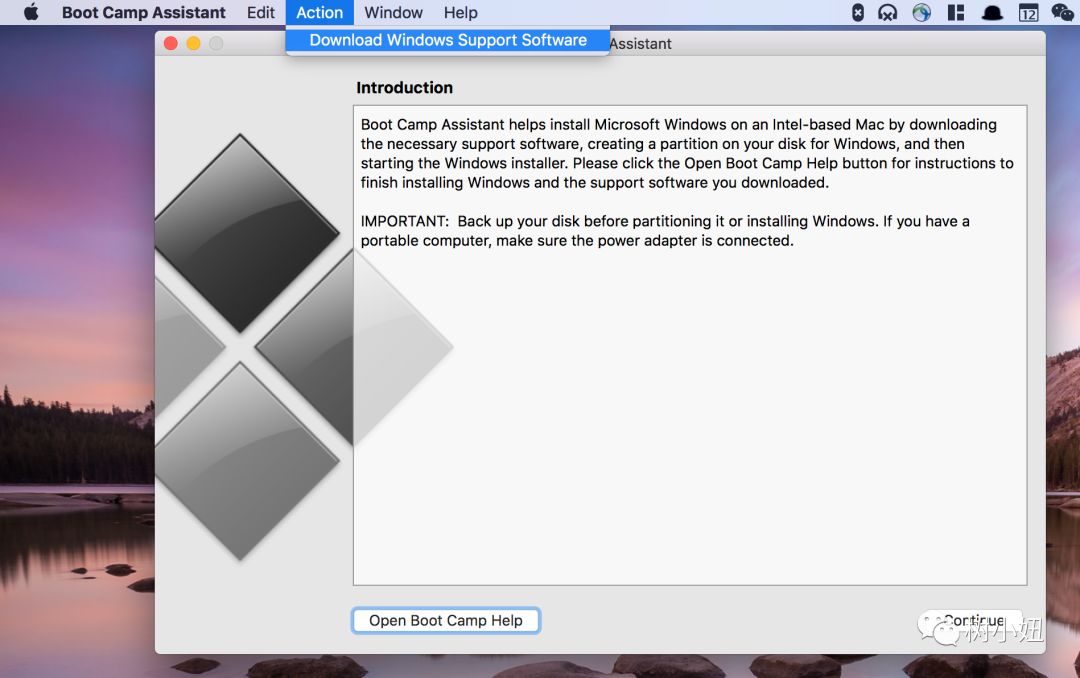Click the Continue button

[x=973, y=620]
